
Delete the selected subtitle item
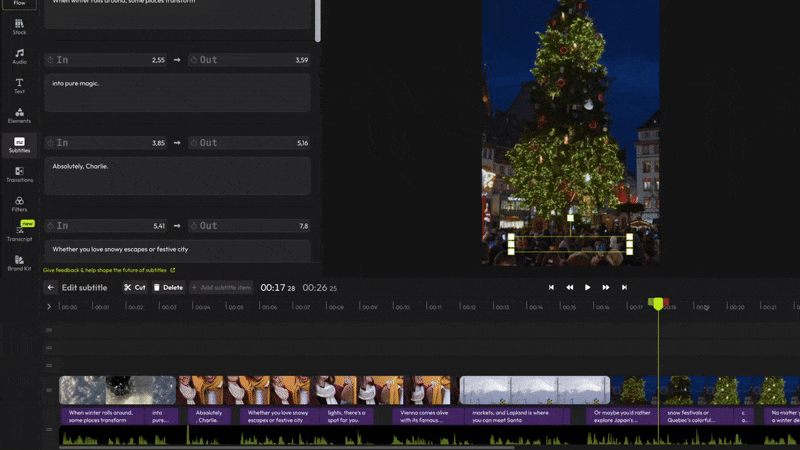pyautogui.click(x=167, y=288)
